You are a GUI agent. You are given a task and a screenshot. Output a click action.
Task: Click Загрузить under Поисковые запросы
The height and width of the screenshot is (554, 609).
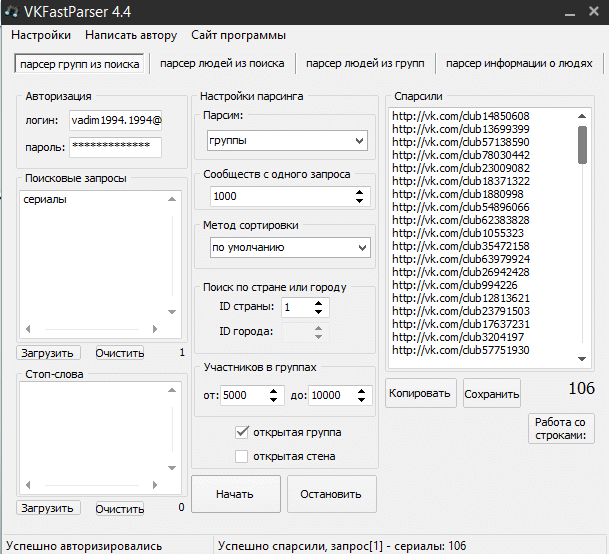click(x=48, y=353)
